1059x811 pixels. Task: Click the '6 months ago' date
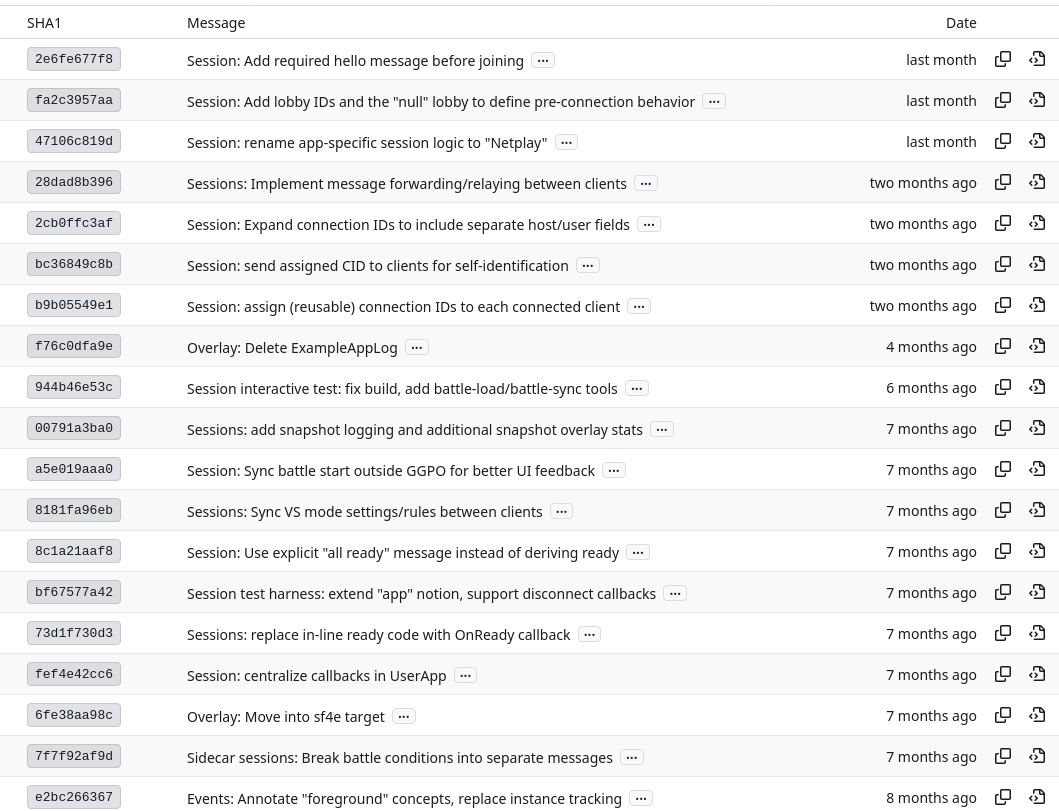point(931,388)
